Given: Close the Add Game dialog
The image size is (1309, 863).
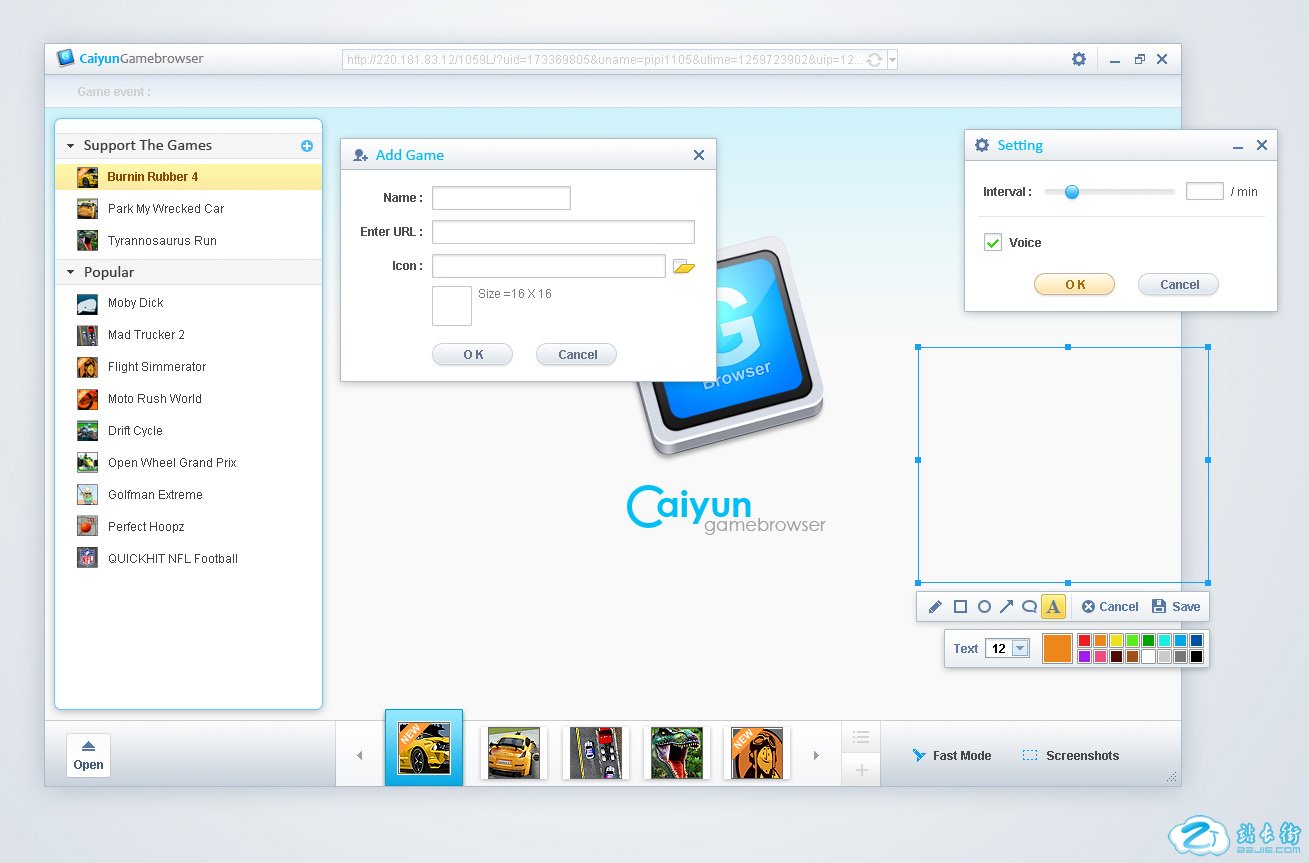Looking at the screenshot, I should (699, 155).
